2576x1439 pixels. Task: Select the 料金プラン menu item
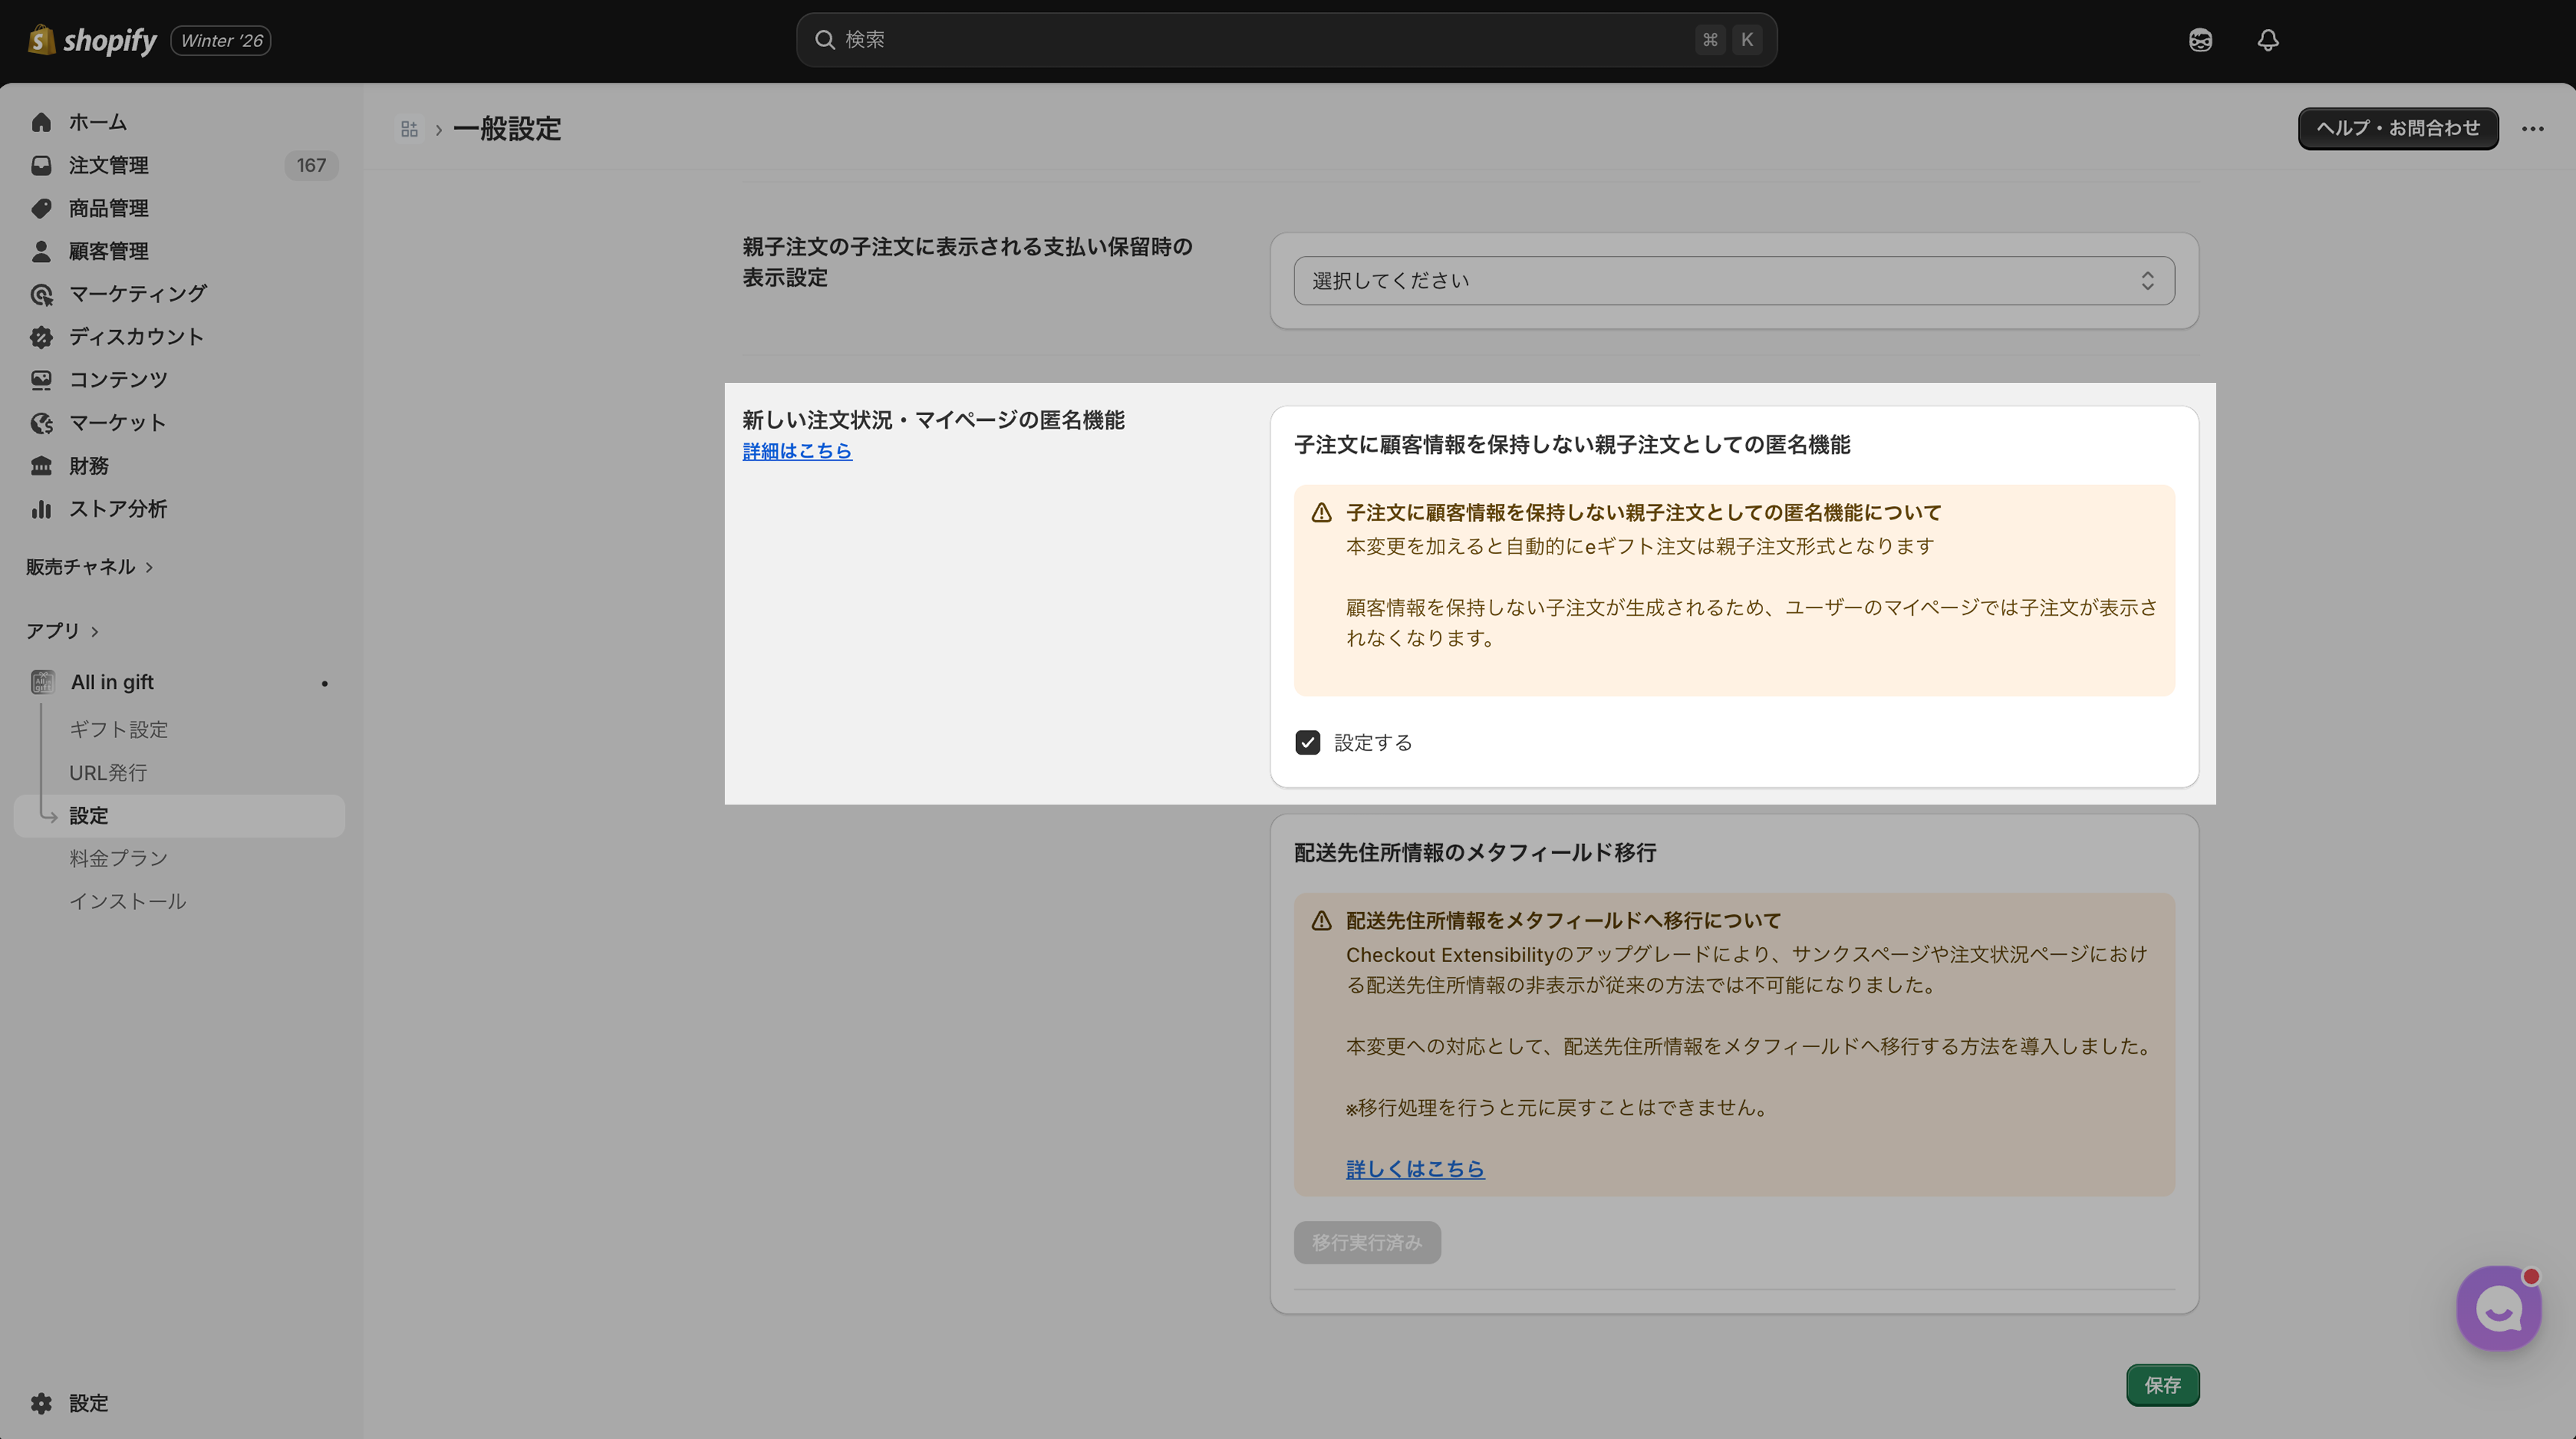pos(118,858)
